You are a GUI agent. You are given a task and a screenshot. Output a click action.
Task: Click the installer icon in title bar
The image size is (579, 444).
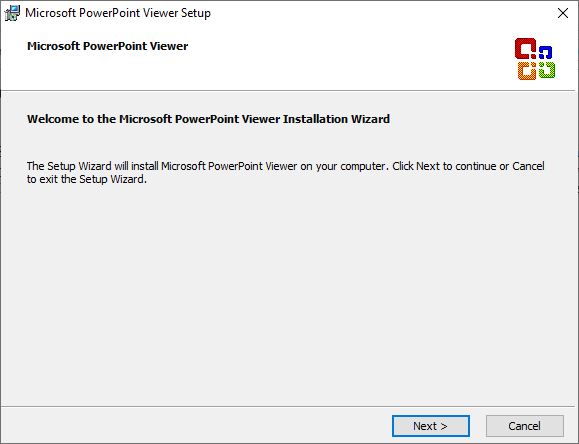(12, 13)
